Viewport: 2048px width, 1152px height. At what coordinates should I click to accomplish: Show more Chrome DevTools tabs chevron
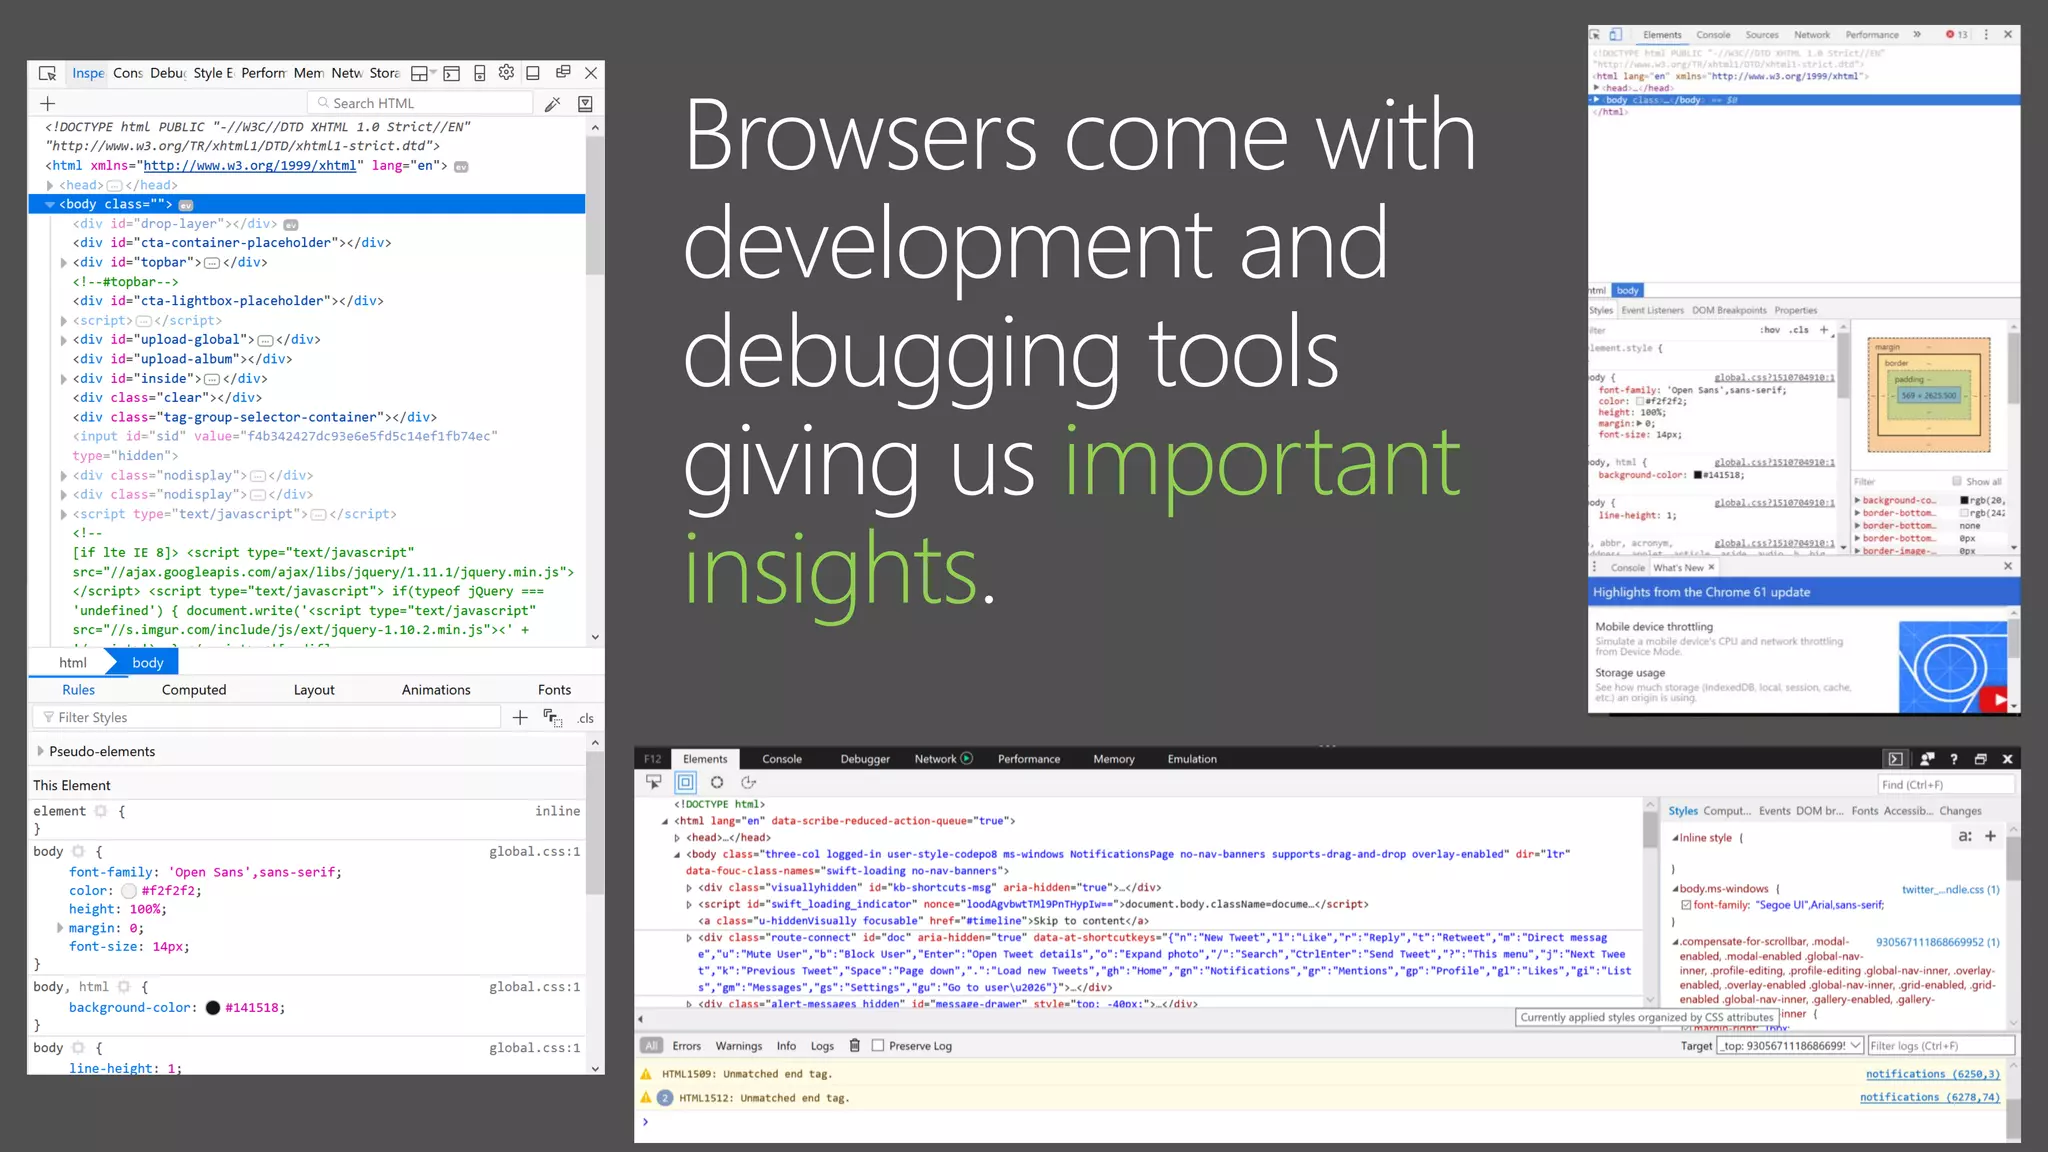pyautogui.click(x=1917, y=35)
